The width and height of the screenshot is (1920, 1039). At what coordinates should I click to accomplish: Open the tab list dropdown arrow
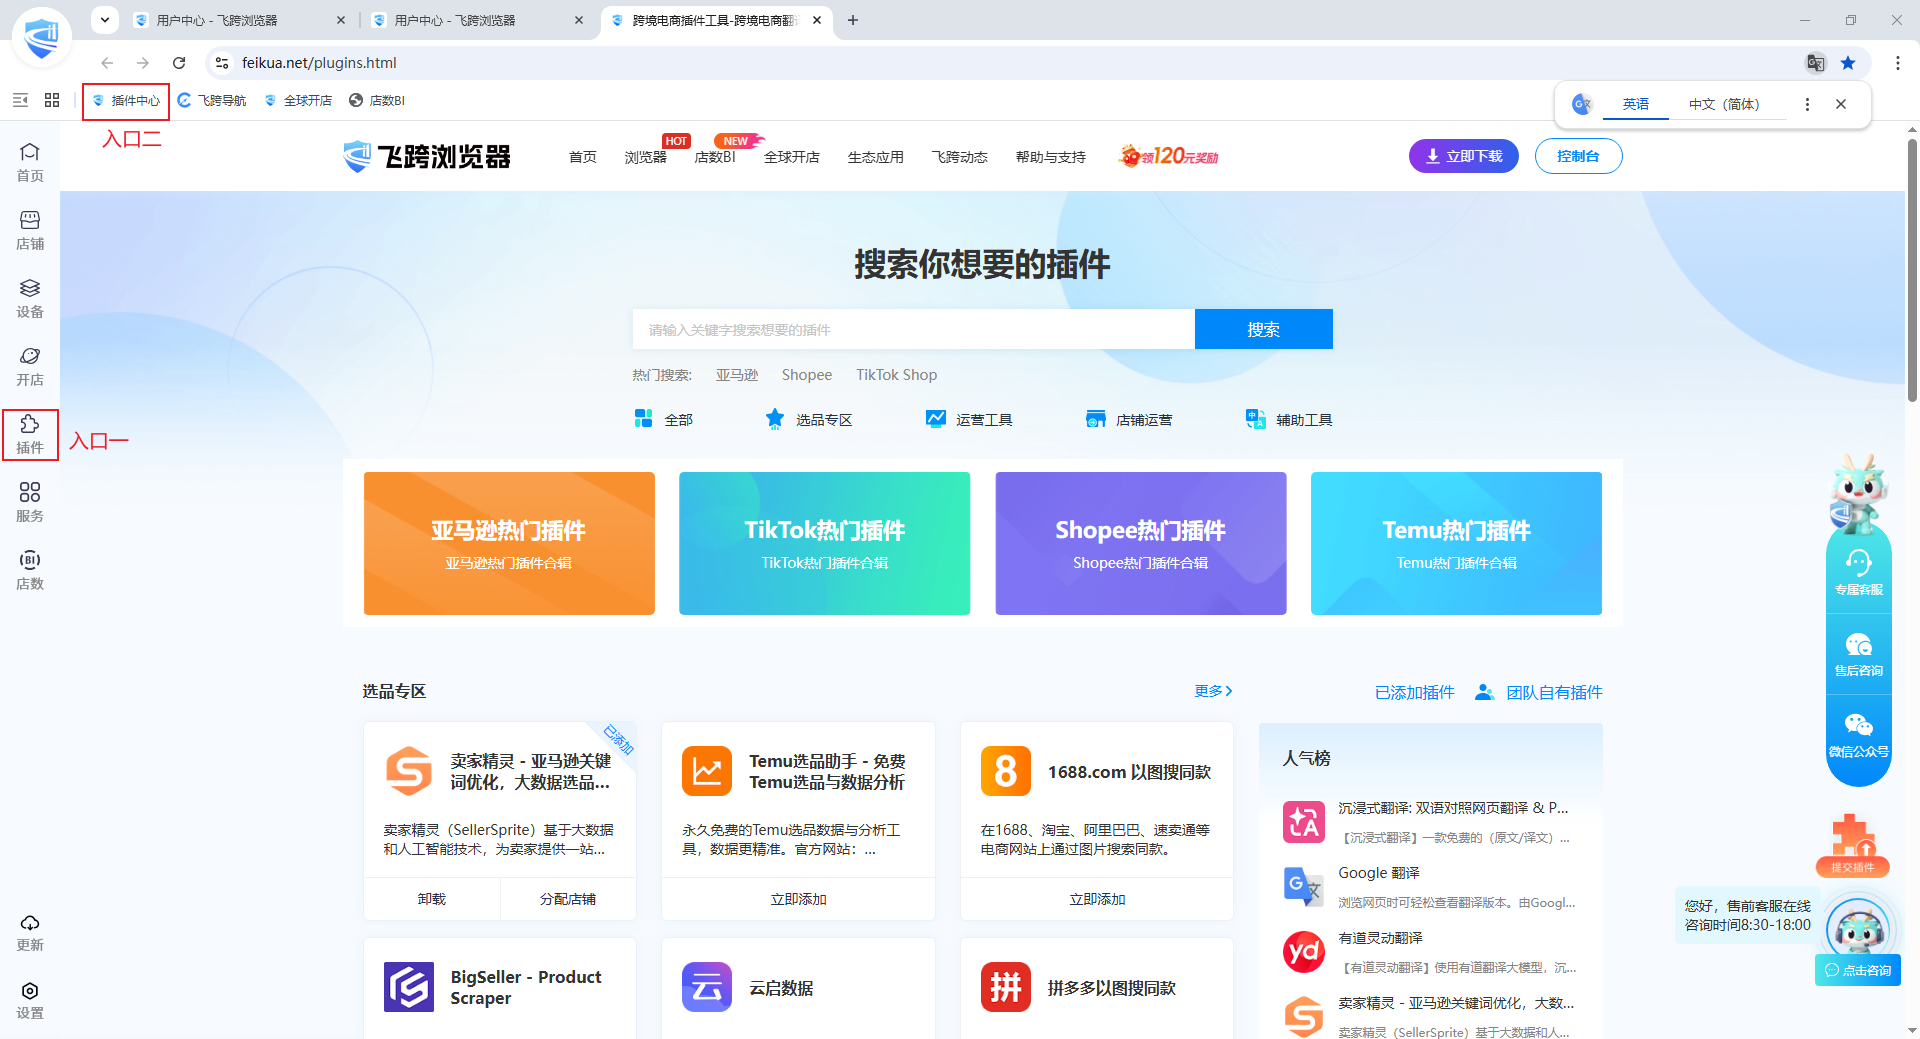click(x=105, y=20)
